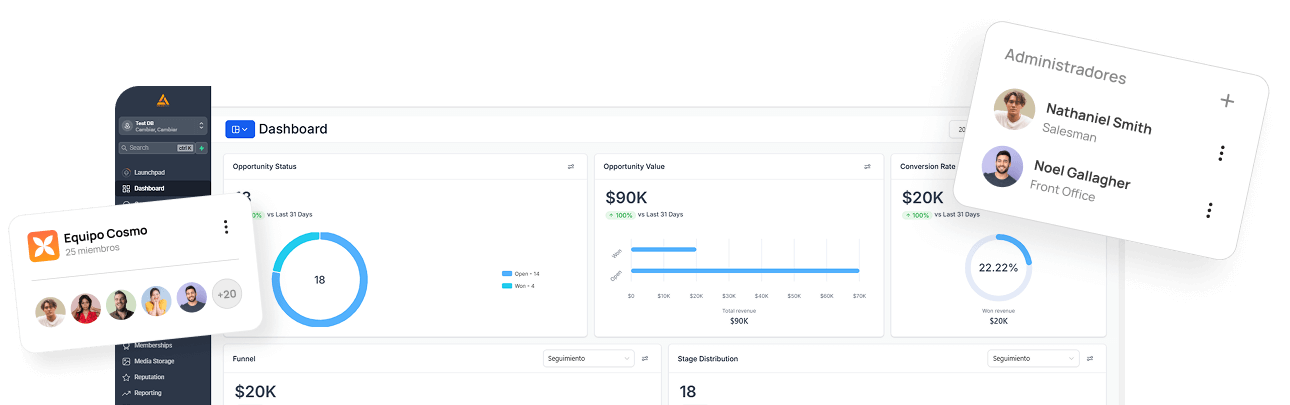1290x405 pixels.
Task: Click the plus icon in Administradores card
Action: pyautogui.click(x=1228, y=100)
